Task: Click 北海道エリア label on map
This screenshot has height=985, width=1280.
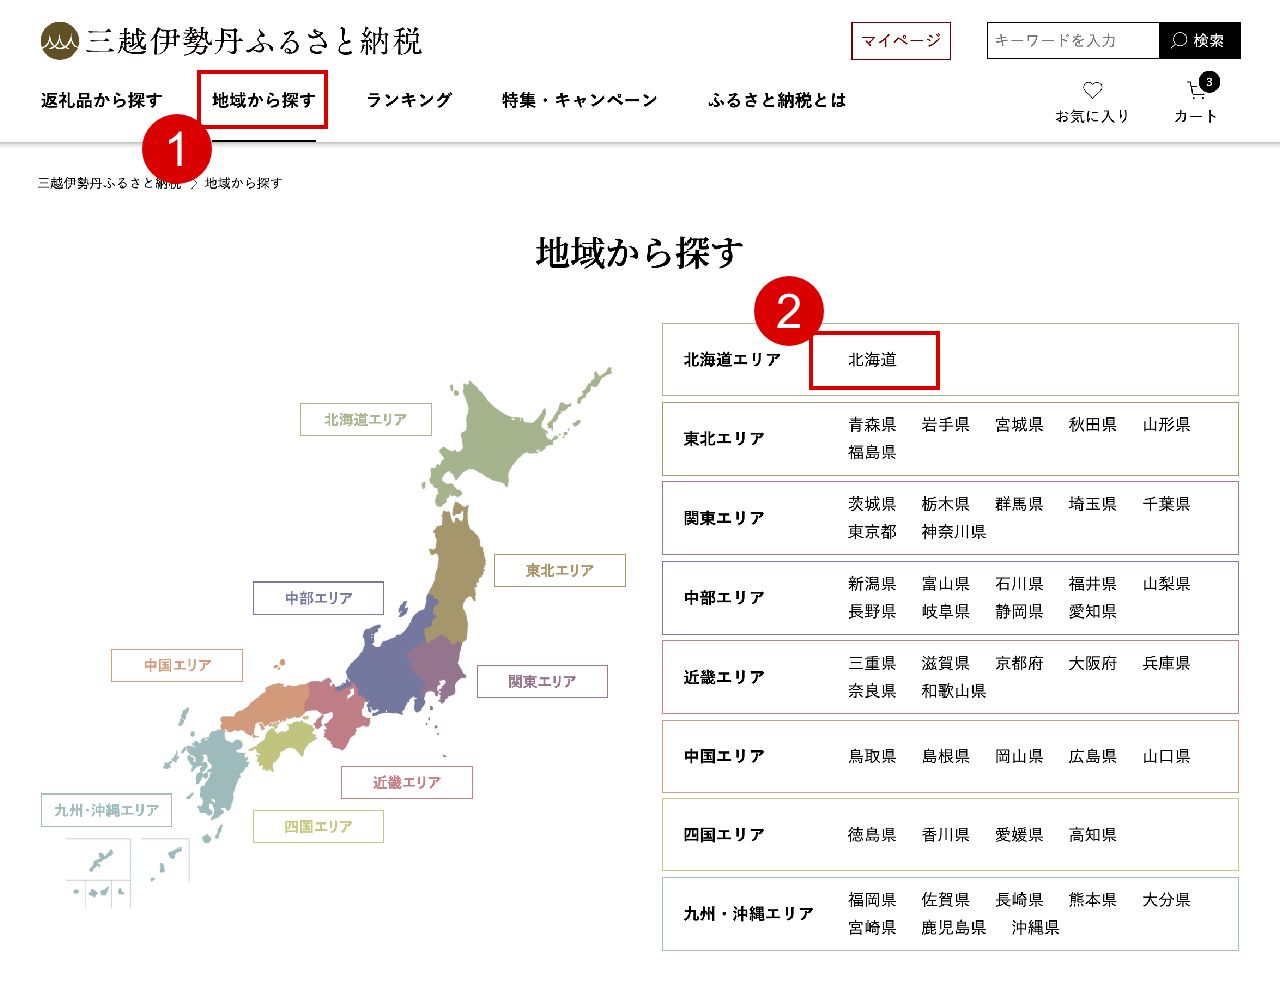Action: tap(365, 420)
